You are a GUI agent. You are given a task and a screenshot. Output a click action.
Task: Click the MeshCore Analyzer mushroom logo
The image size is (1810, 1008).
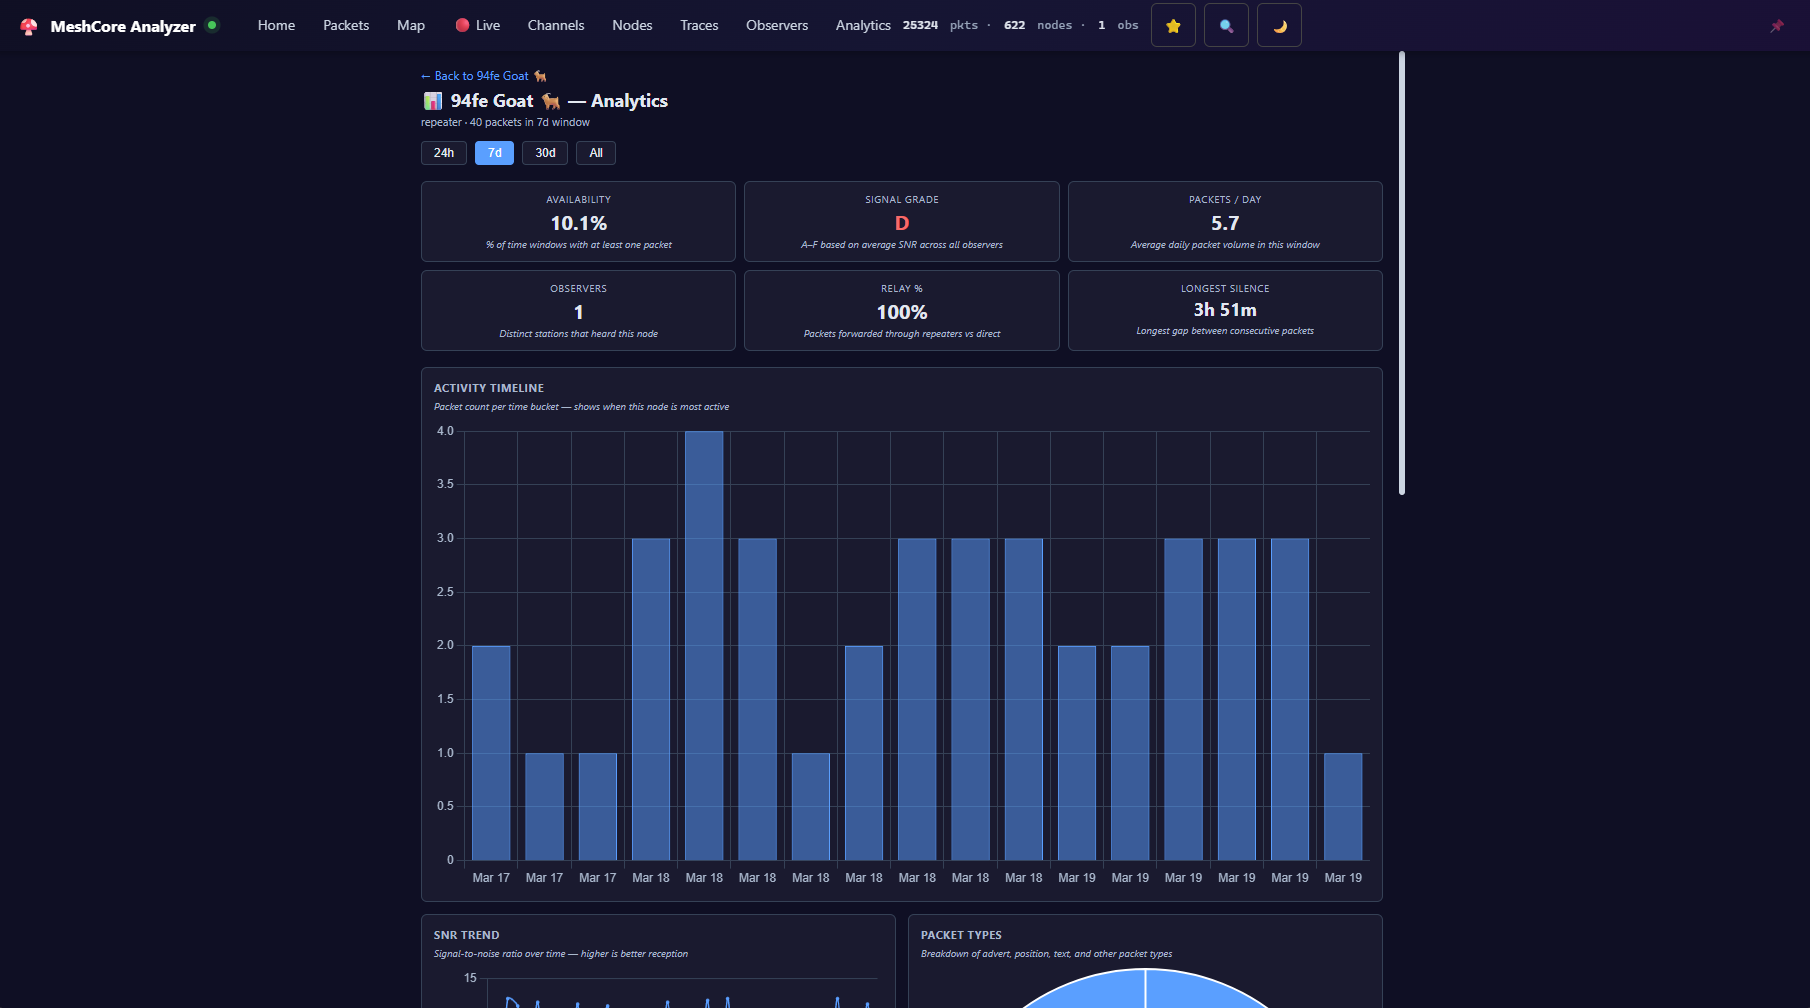(29, 25)
